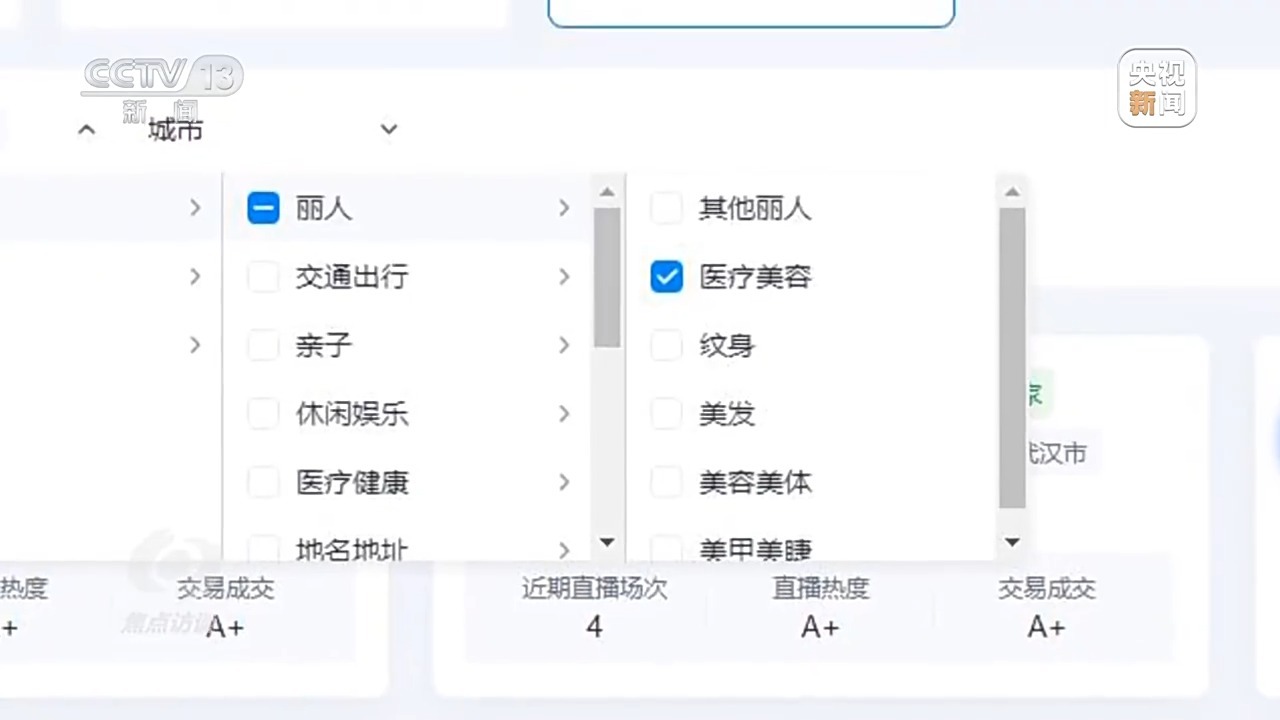The height and width of the screenshot is (720, 1280).
Task: Enable the 纹身 checkbox
Action: tap(666, 345)
